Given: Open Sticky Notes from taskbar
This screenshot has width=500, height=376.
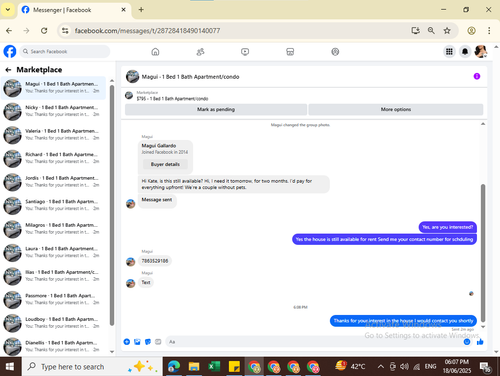Looking at the screenshot, I should coord(234,367).
